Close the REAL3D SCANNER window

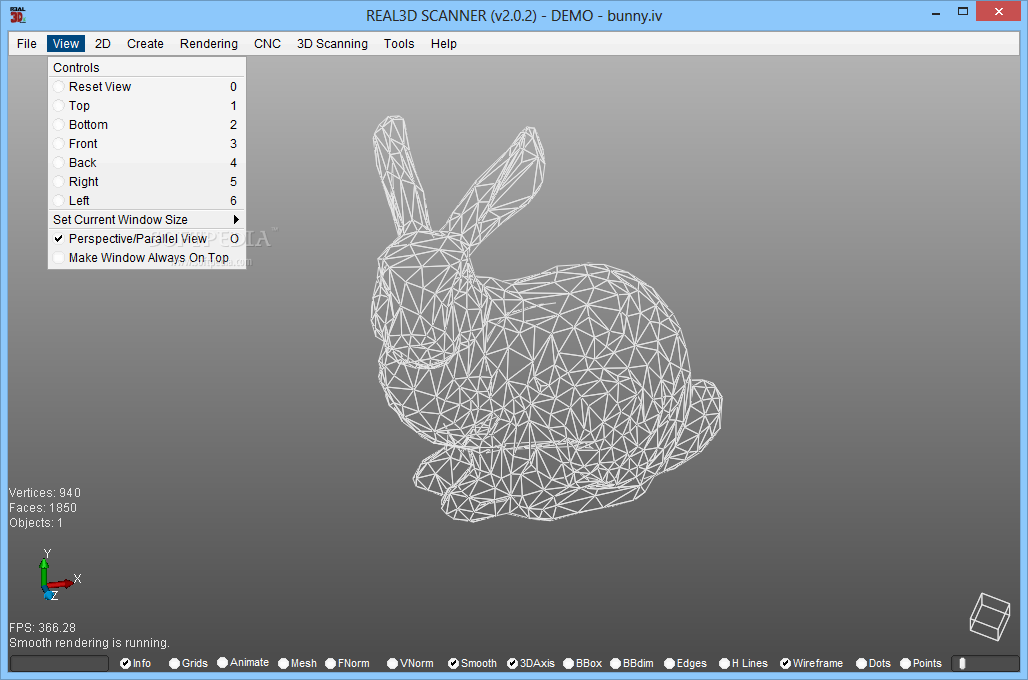pos(998,12)
